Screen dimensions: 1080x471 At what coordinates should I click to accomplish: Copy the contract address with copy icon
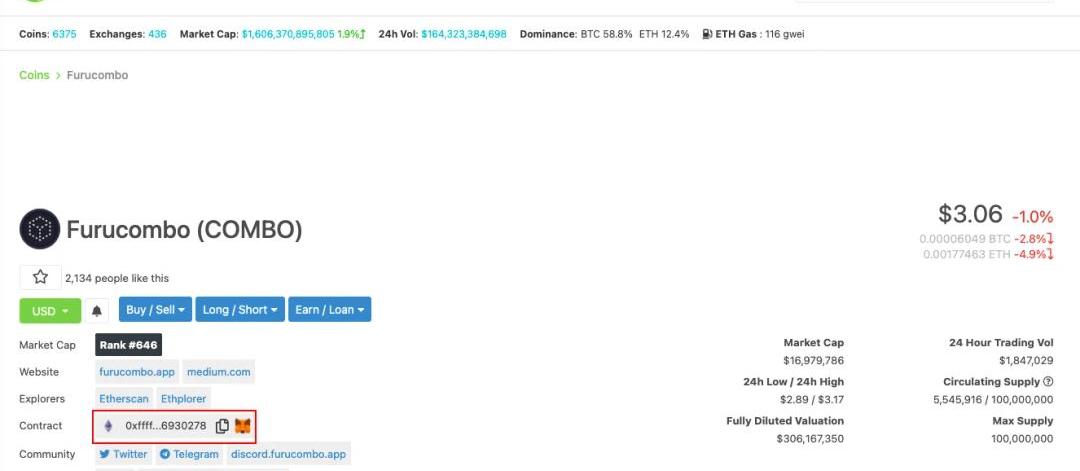pyautogui.click(x=222, y=426)
